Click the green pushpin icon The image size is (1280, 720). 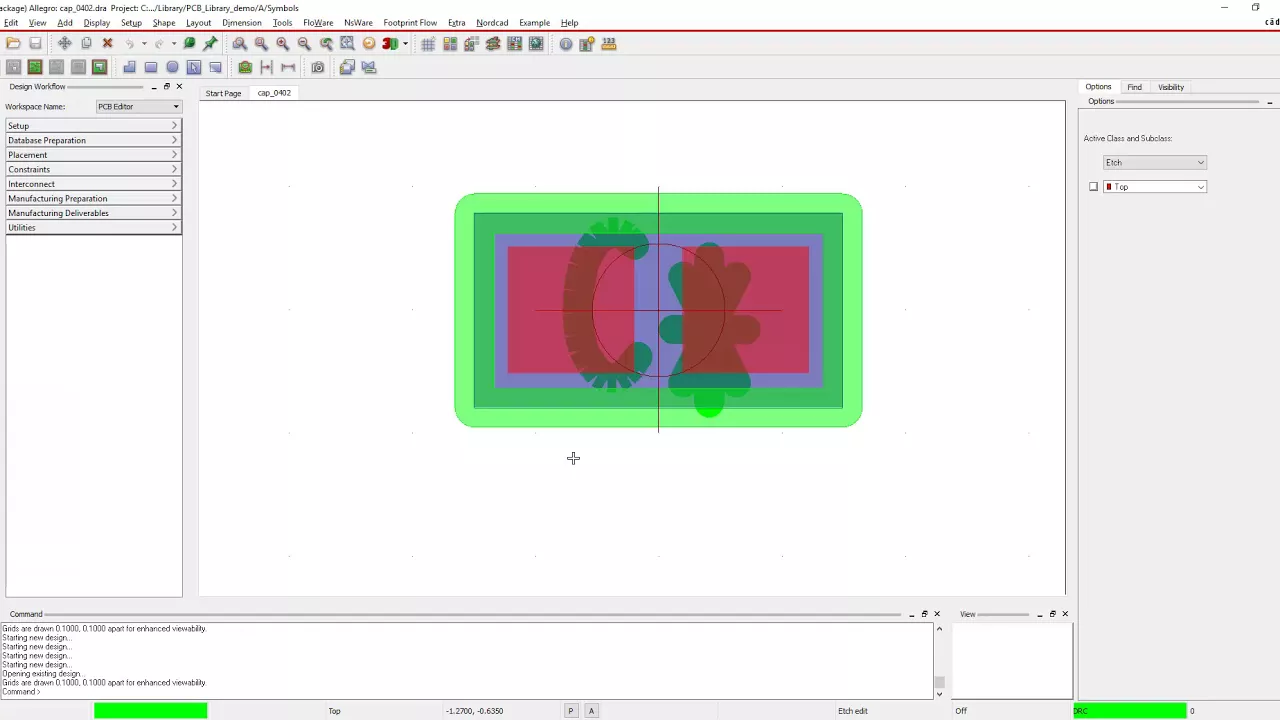pos(210,43)
